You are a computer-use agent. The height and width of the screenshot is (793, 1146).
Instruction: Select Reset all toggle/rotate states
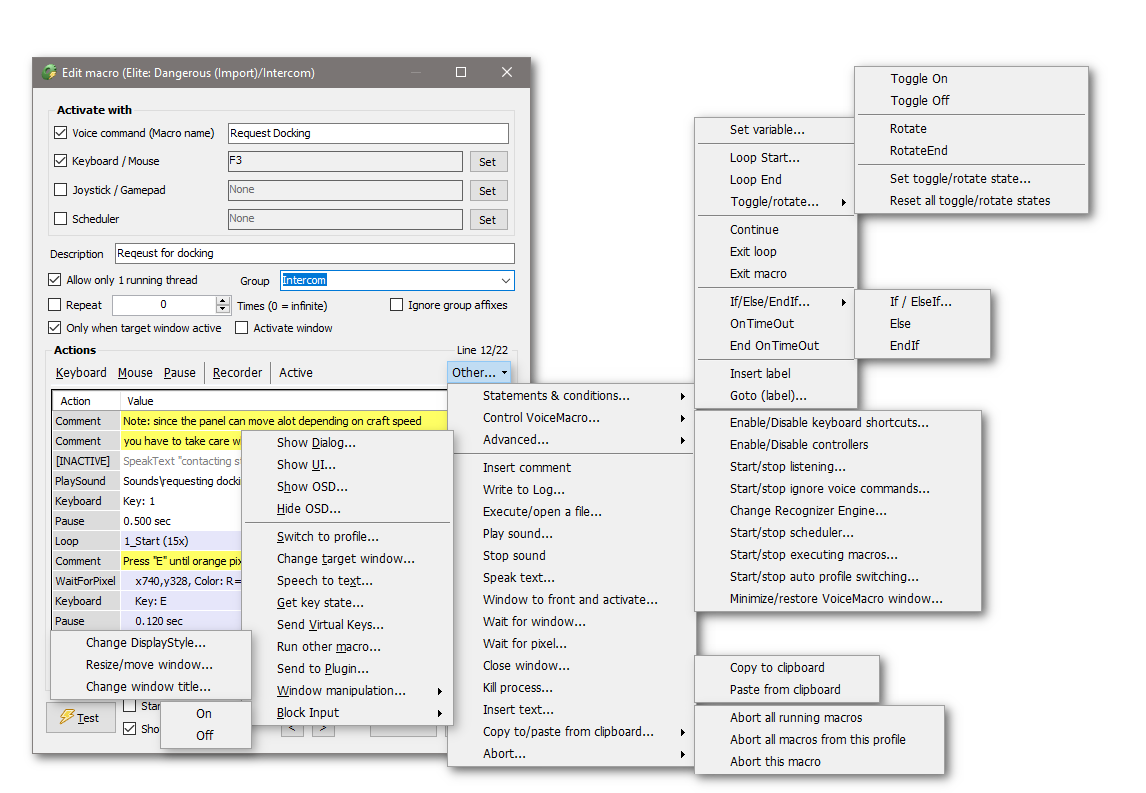click(x=971, y=201)
